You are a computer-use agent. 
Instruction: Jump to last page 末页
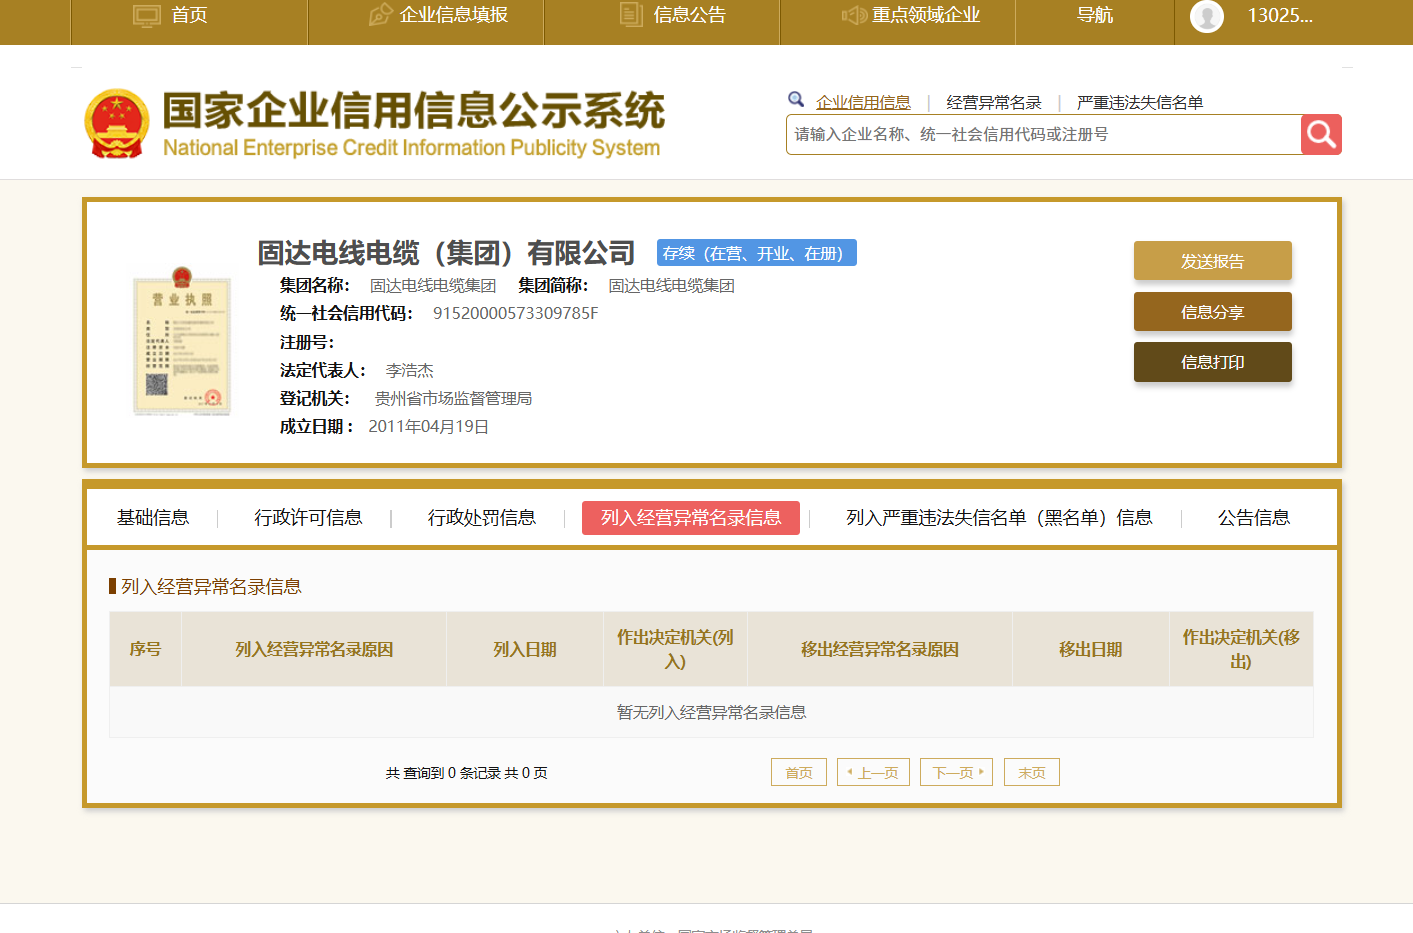tap(1032, 772)
